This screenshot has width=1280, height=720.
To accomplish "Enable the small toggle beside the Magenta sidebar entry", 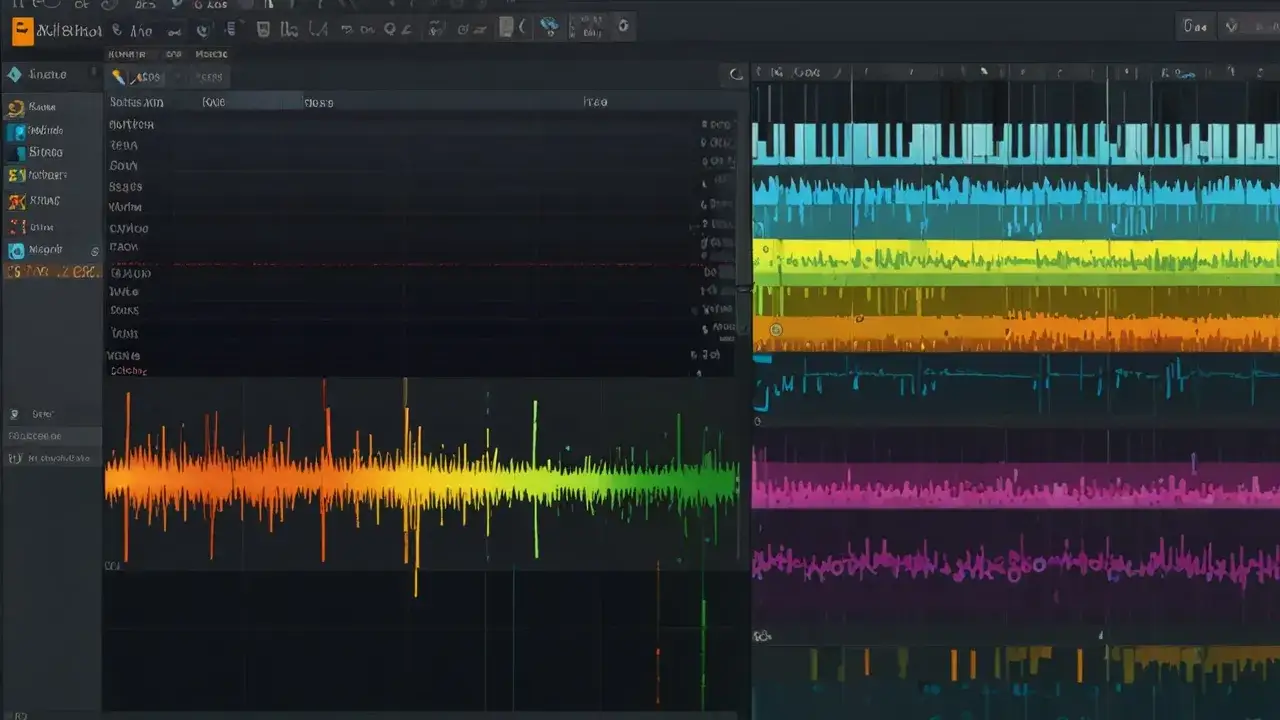I will tap(96, 250).
